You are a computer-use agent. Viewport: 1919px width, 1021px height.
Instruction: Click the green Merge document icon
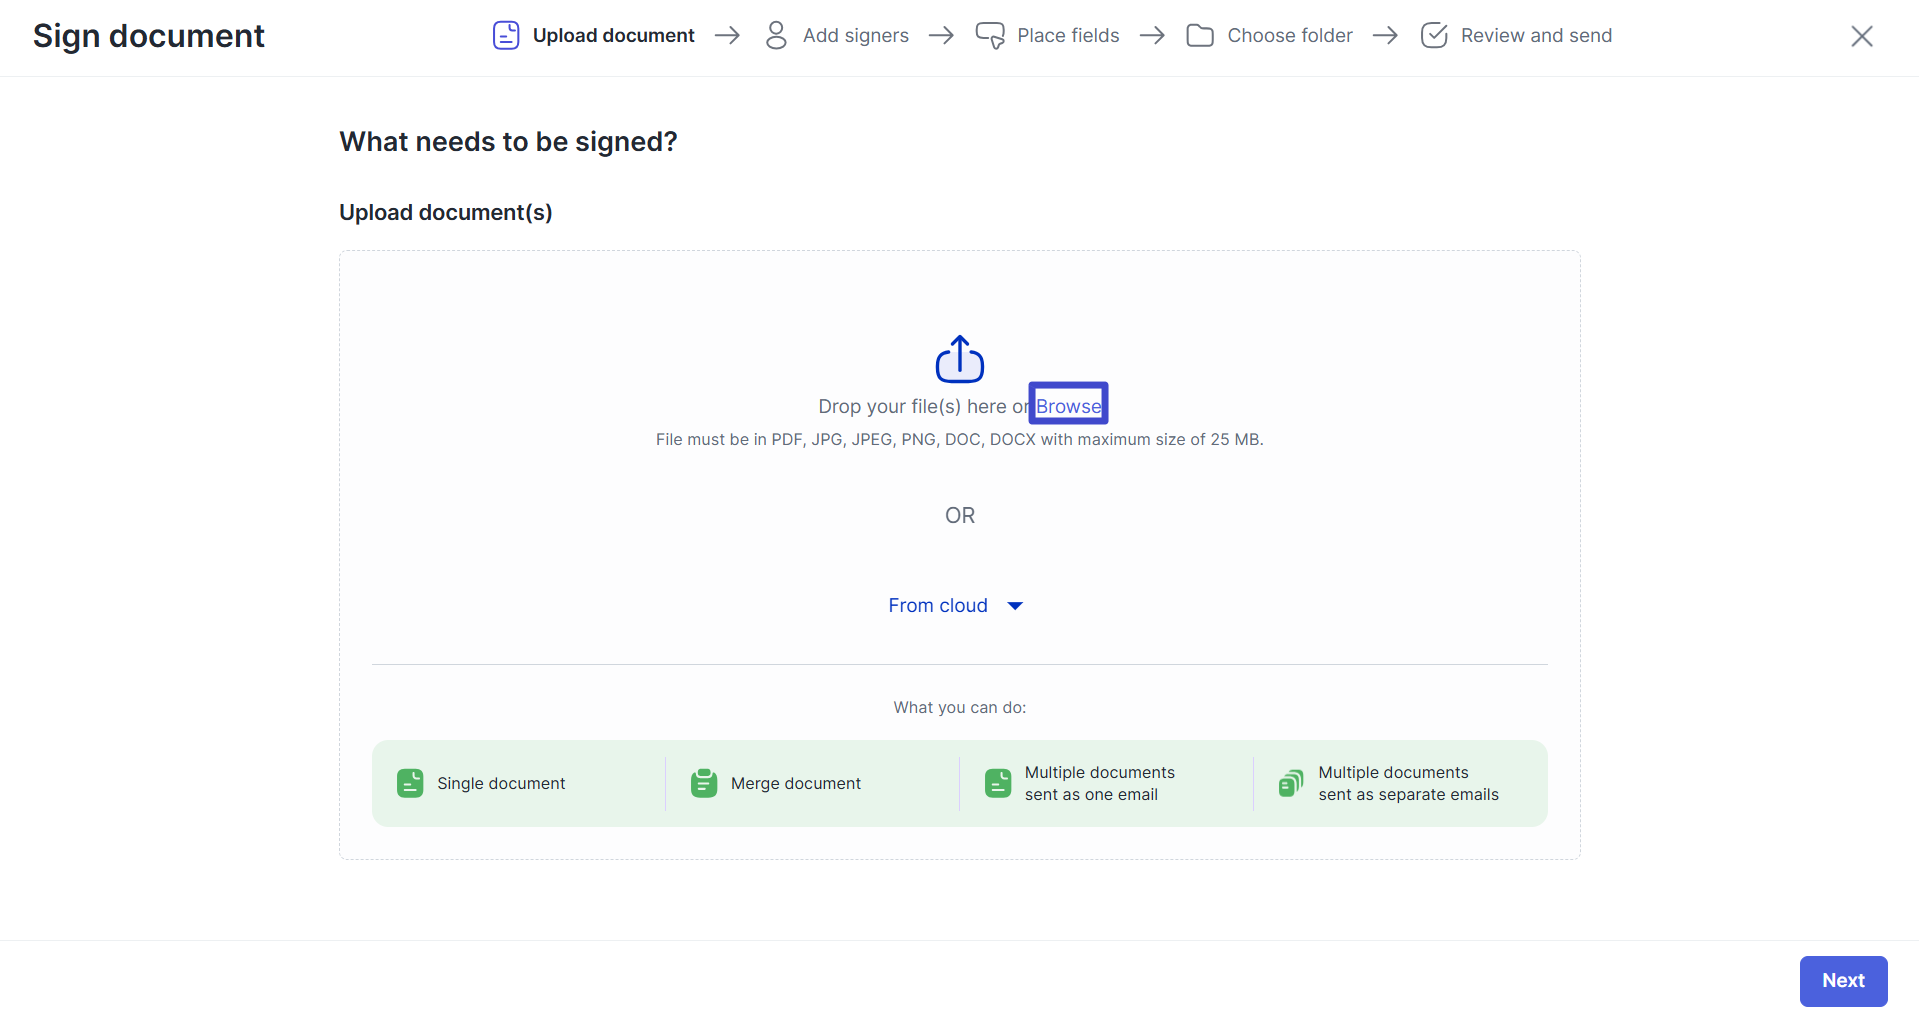click(x=704, y=783)
